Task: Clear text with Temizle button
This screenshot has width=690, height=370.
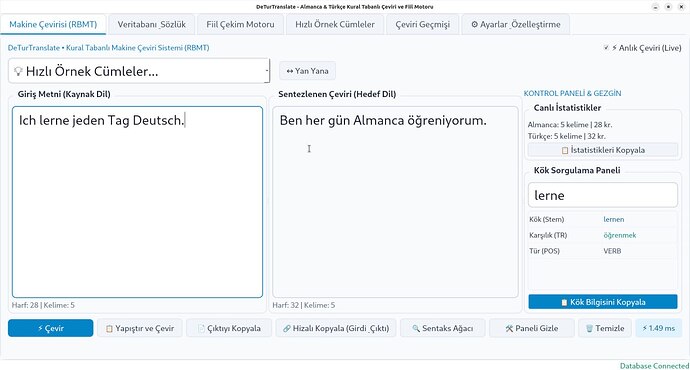Action: [605, 328]
